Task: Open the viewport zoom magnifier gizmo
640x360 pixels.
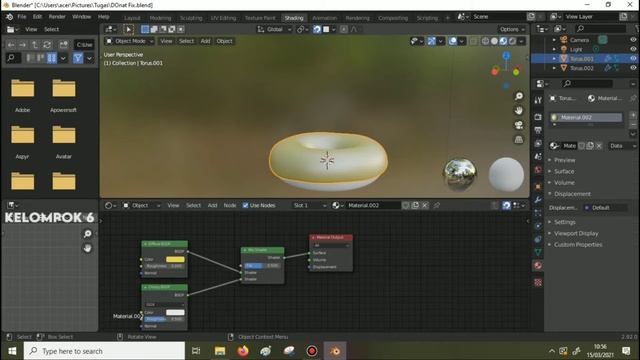Action: (519, 96)
